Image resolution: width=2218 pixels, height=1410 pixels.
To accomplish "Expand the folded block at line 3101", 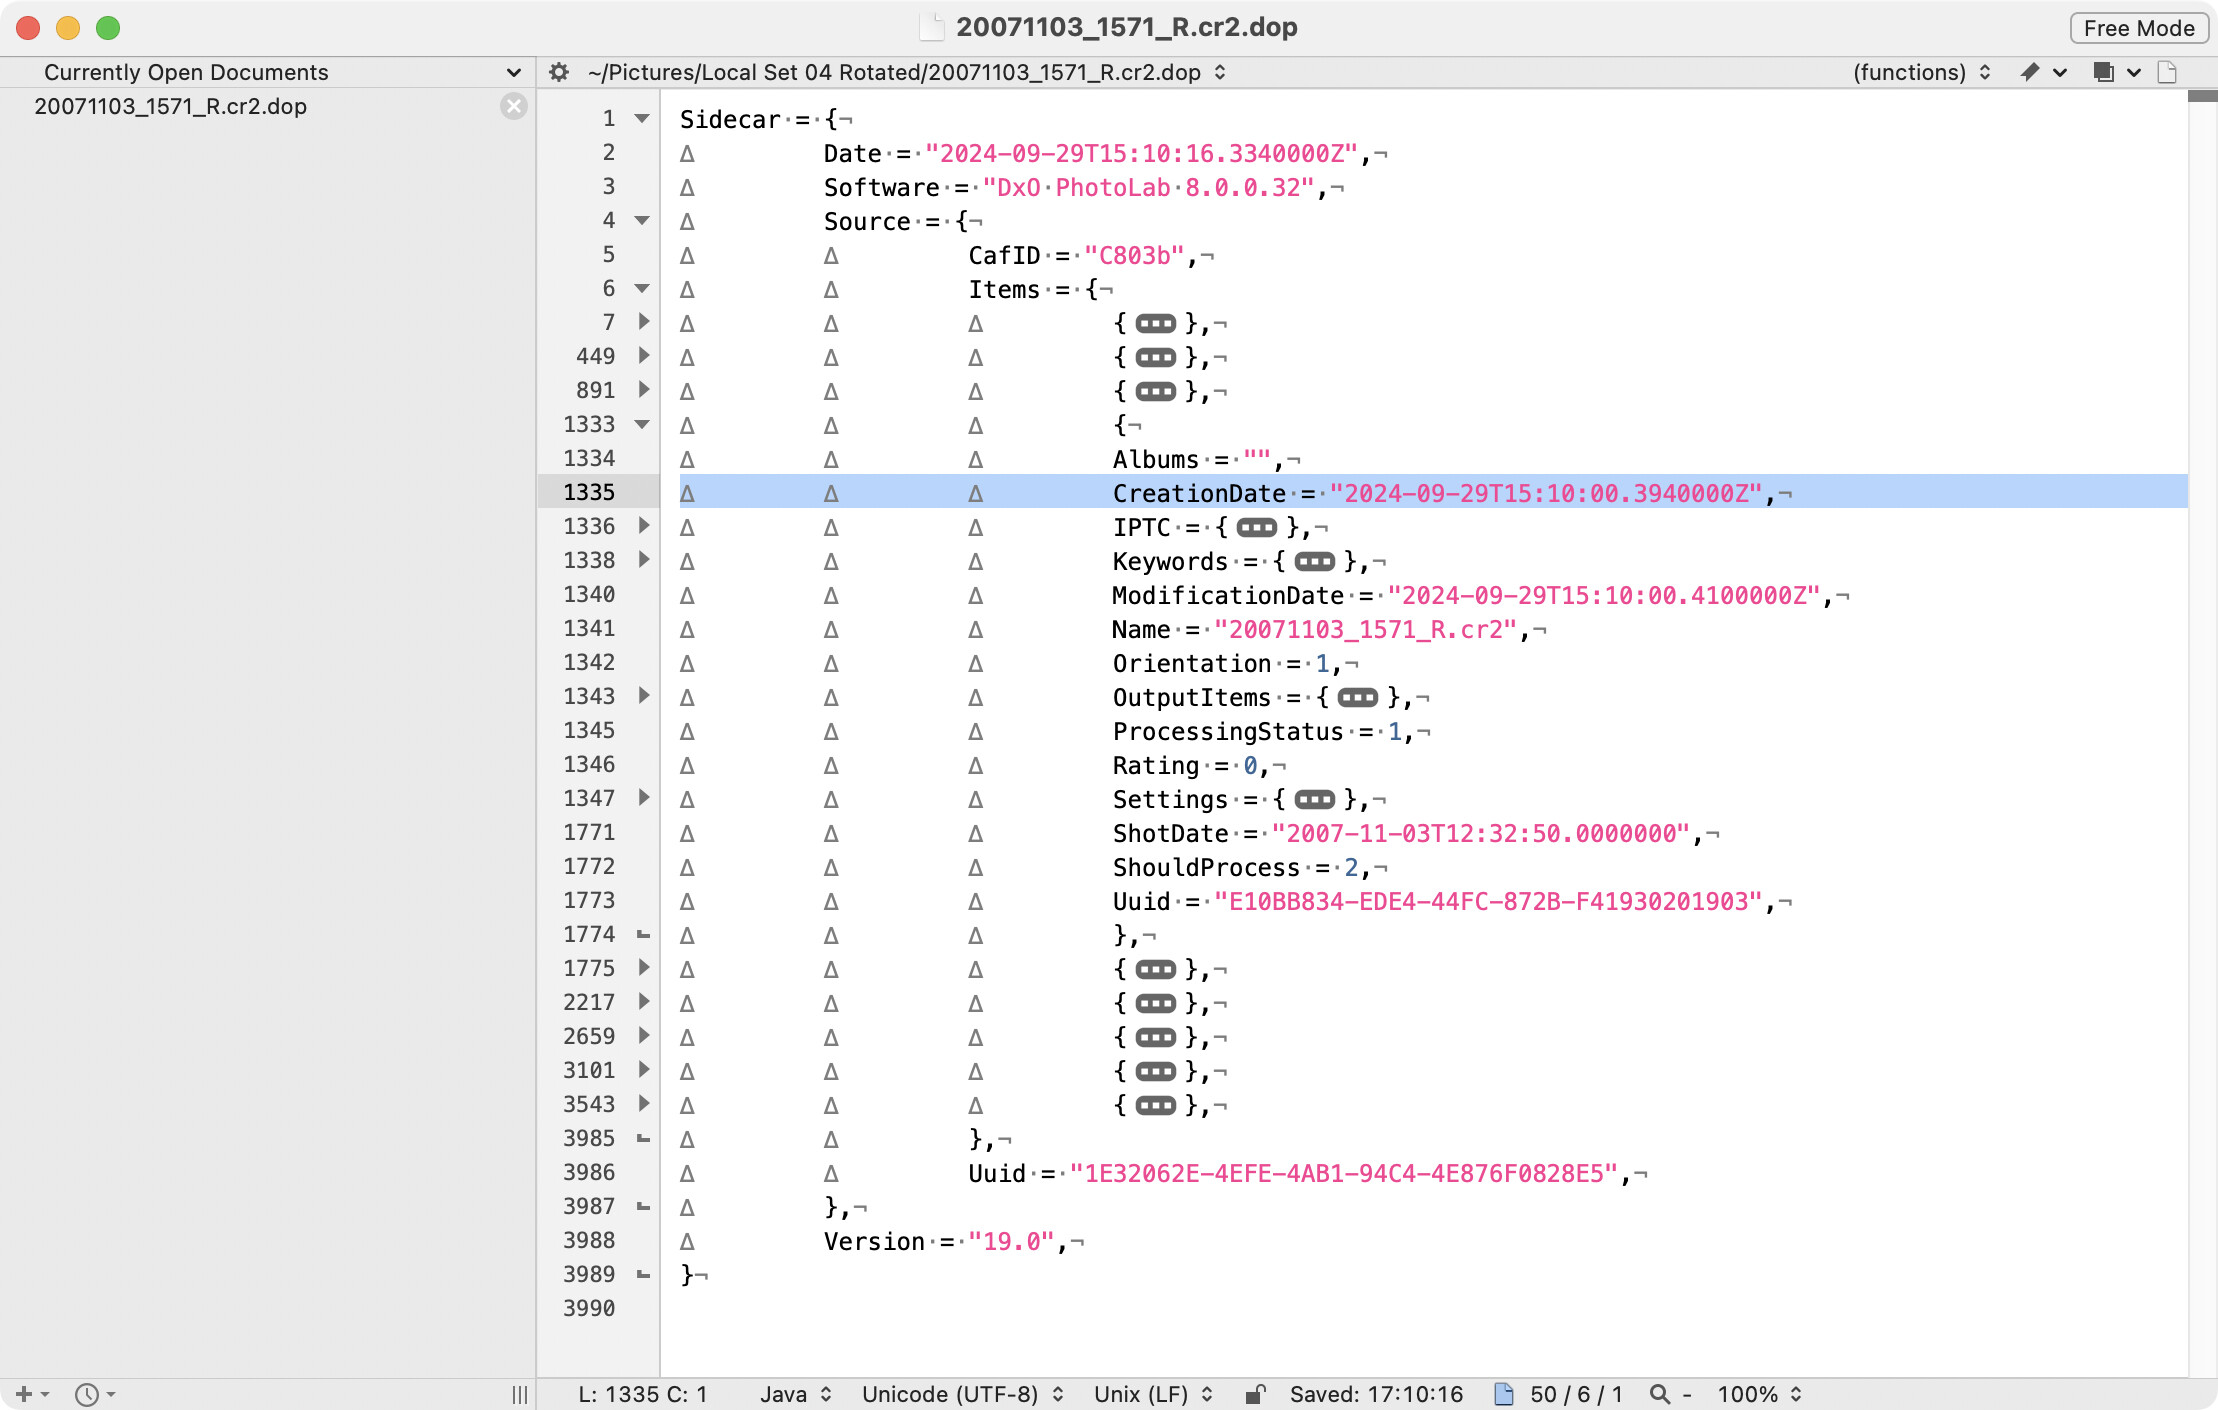I will tap(644, 1070).
